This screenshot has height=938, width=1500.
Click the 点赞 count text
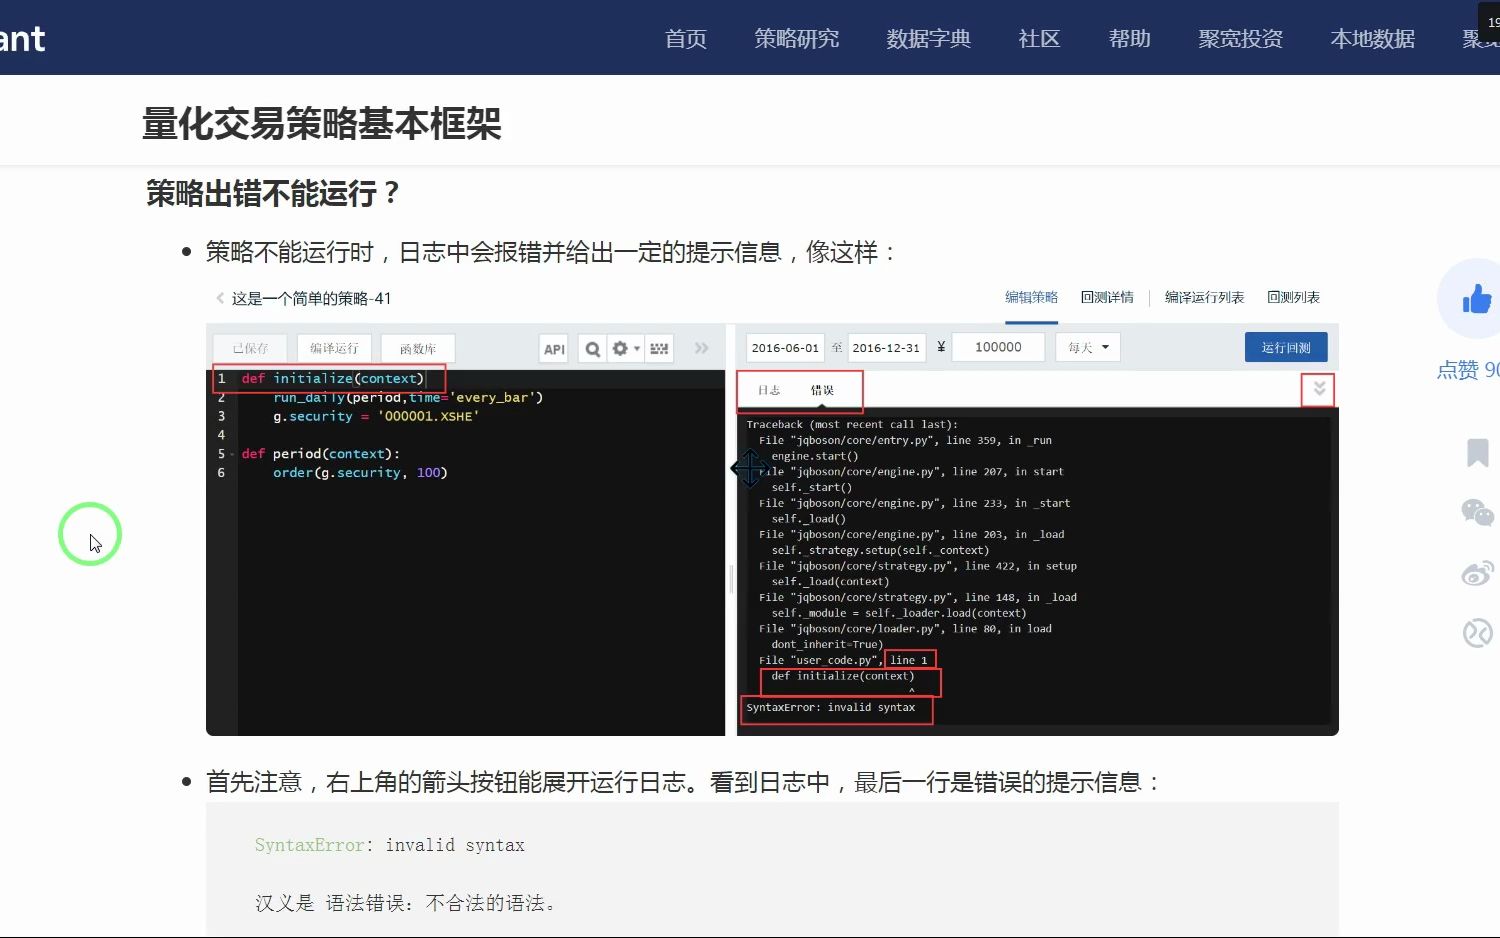pos(1468,370)
